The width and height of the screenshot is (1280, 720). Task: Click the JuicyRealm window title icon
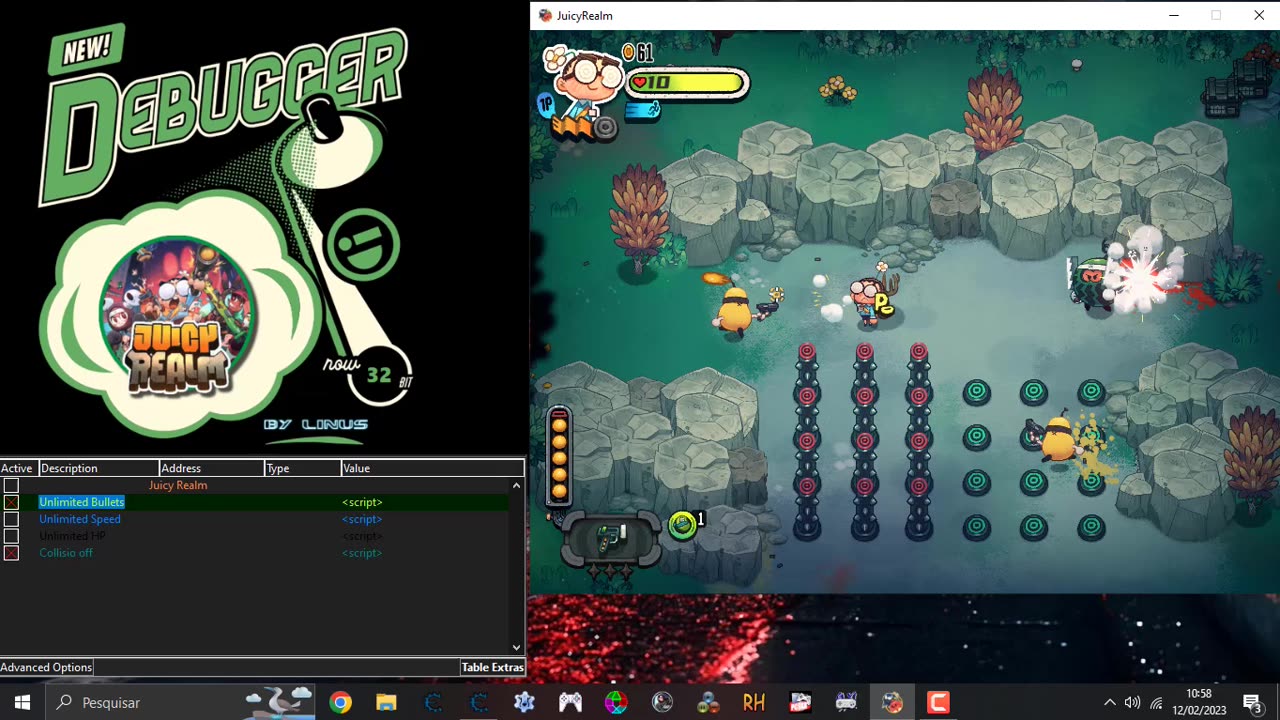point(545,15)
